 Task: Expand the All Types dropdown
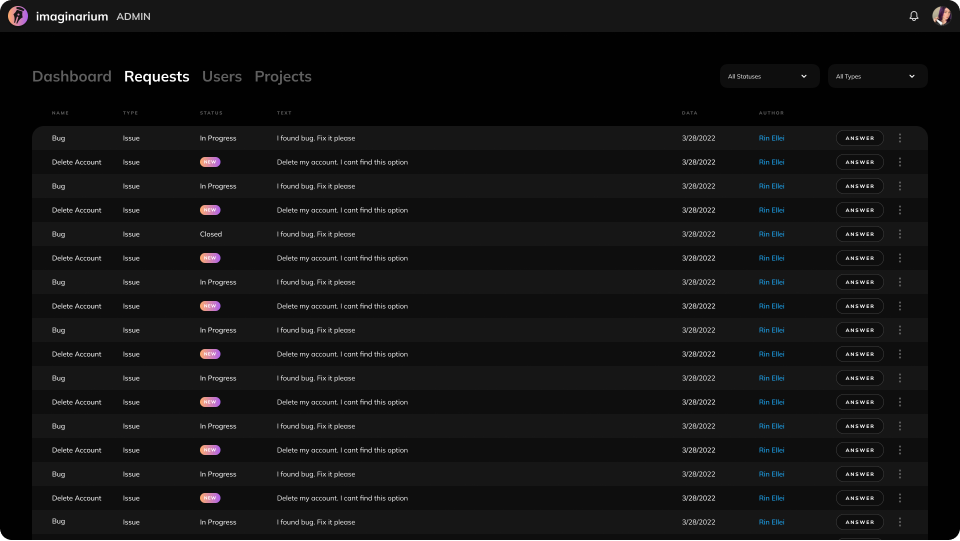[877, 76]
